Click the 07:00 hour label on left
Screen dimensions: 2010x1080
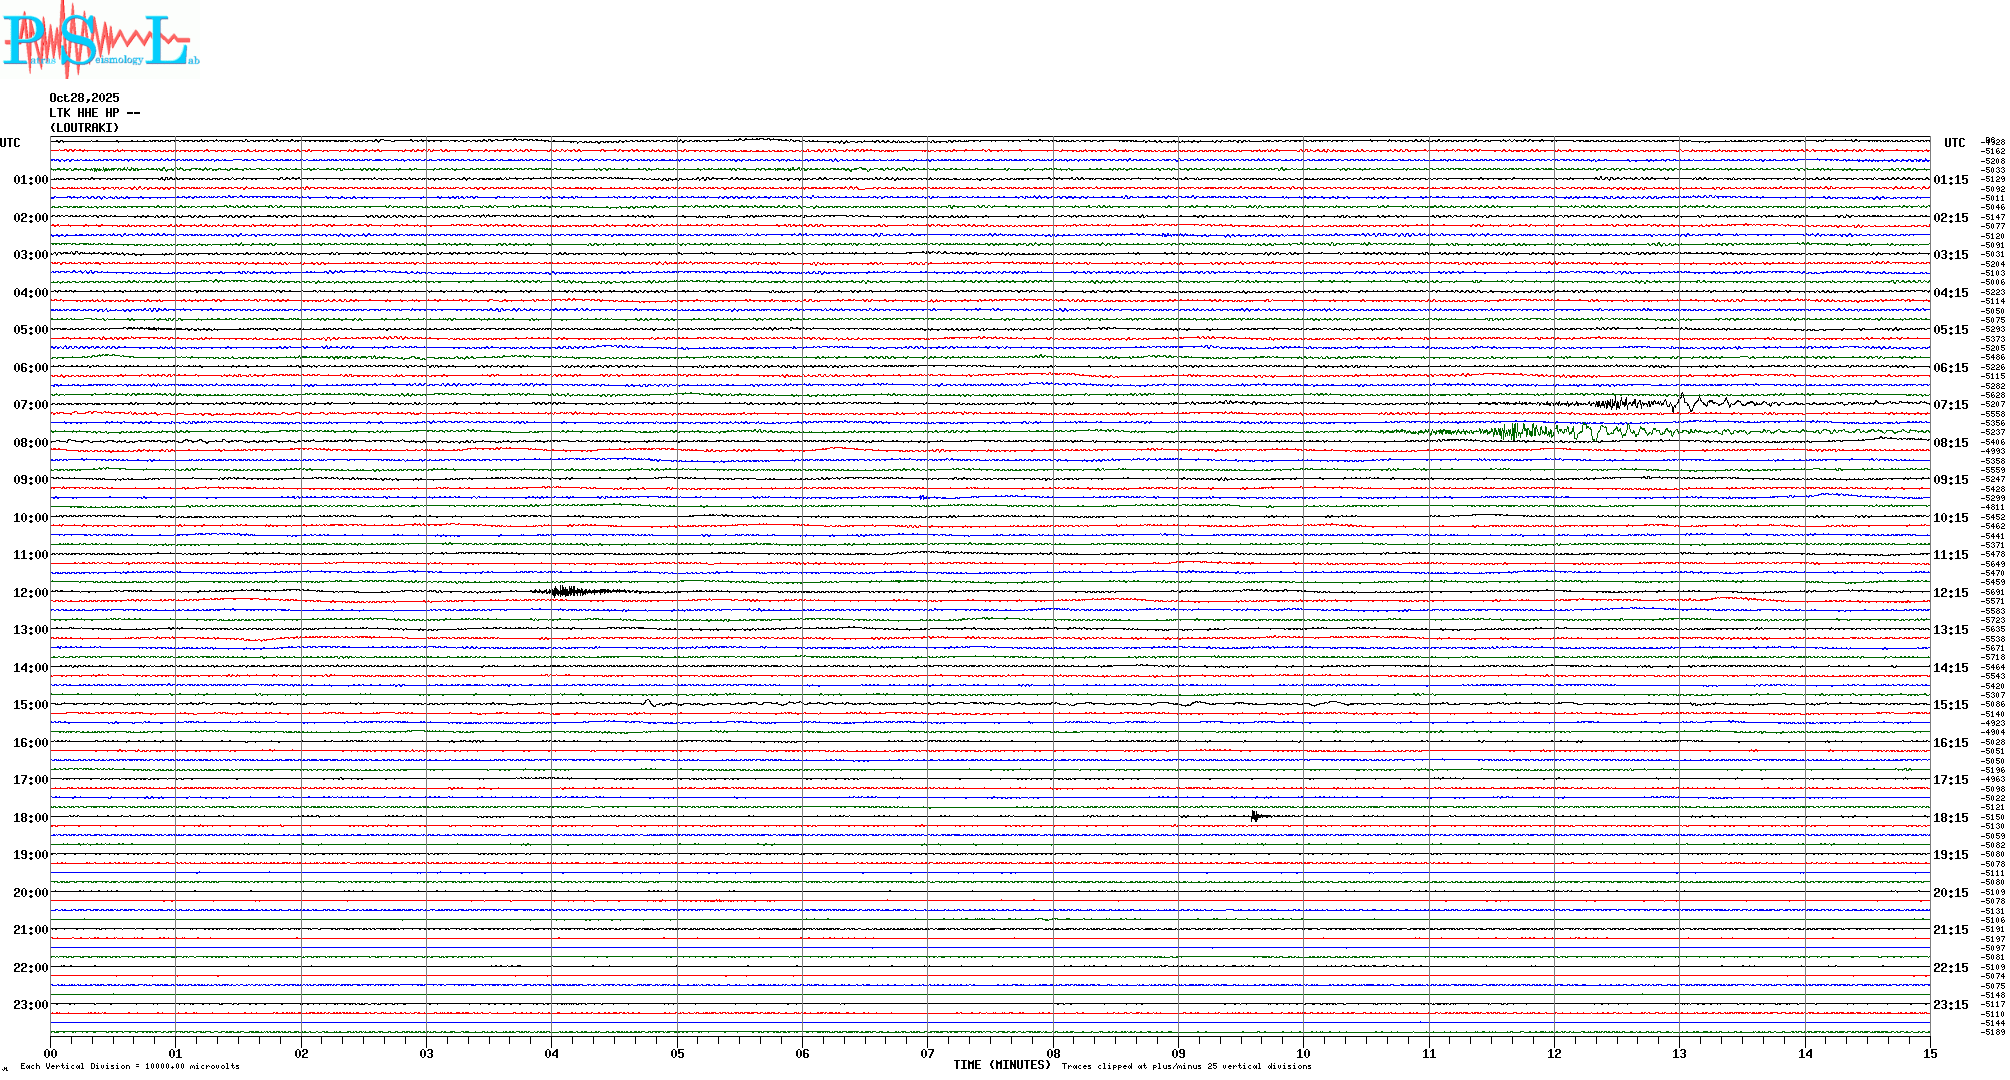pos(30,405)
